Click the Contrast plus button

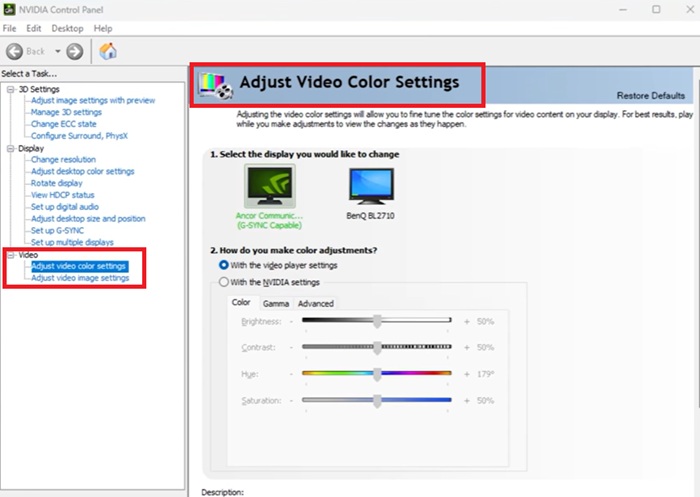[467, 347]
